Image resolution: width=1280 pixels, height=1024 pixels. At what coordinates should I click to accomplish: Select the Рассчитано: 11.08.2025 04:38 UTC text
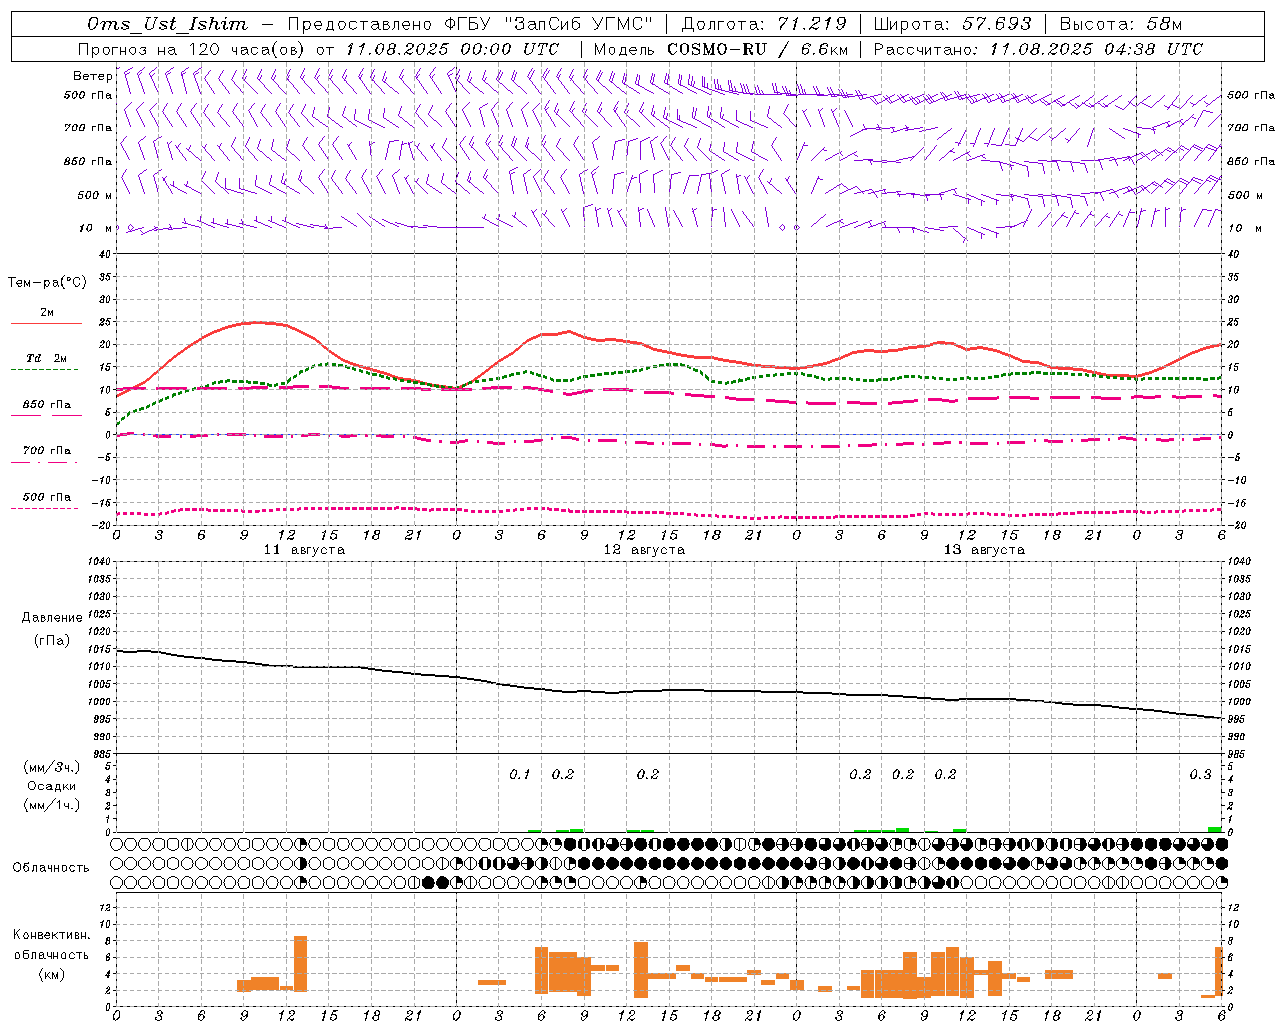tap(1038, 49)
